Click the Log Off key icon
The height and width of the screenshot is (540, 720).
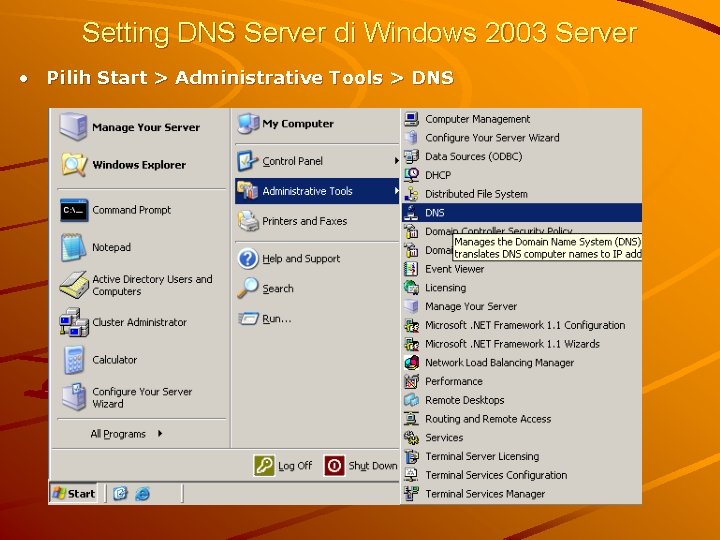tap(264, 466)
